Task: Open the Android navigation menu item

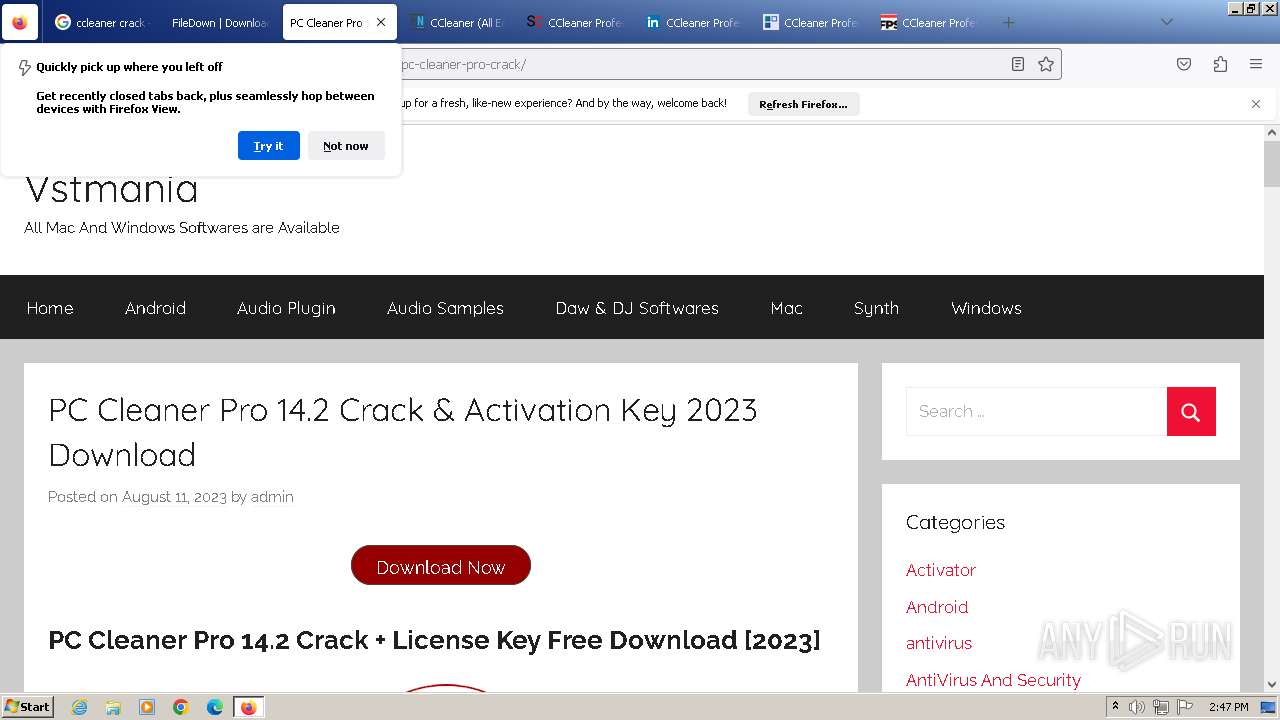Action: [155, 308]
